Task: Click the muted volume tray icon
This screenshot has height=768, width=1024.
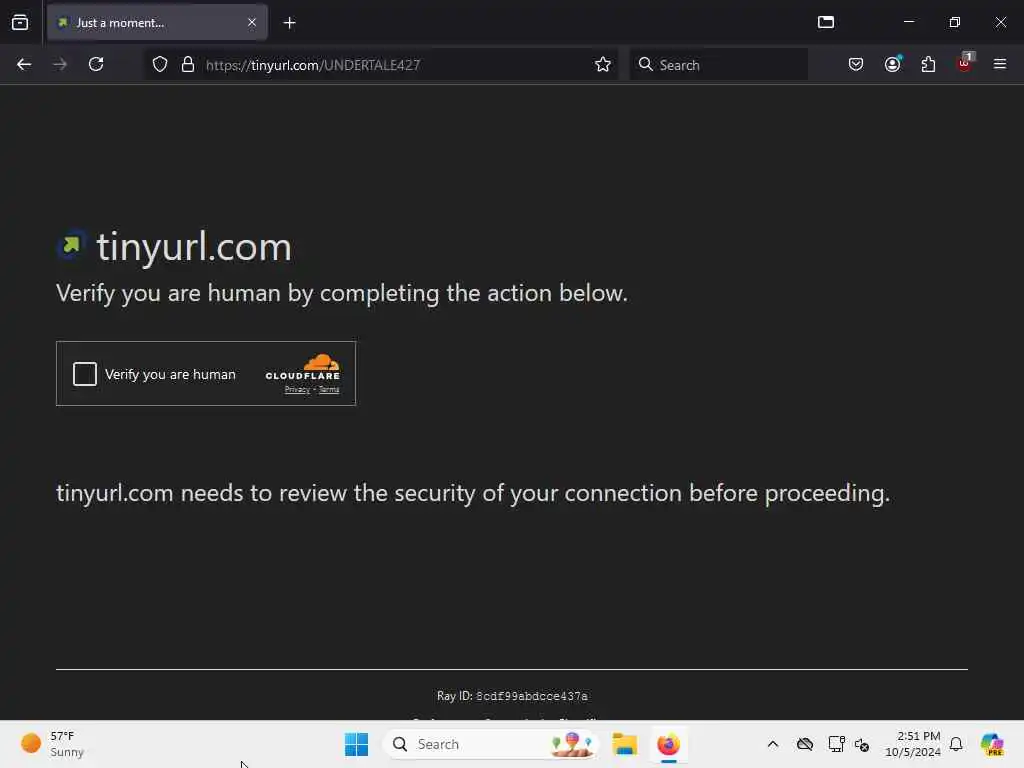Action: click(x=862, y=744)
